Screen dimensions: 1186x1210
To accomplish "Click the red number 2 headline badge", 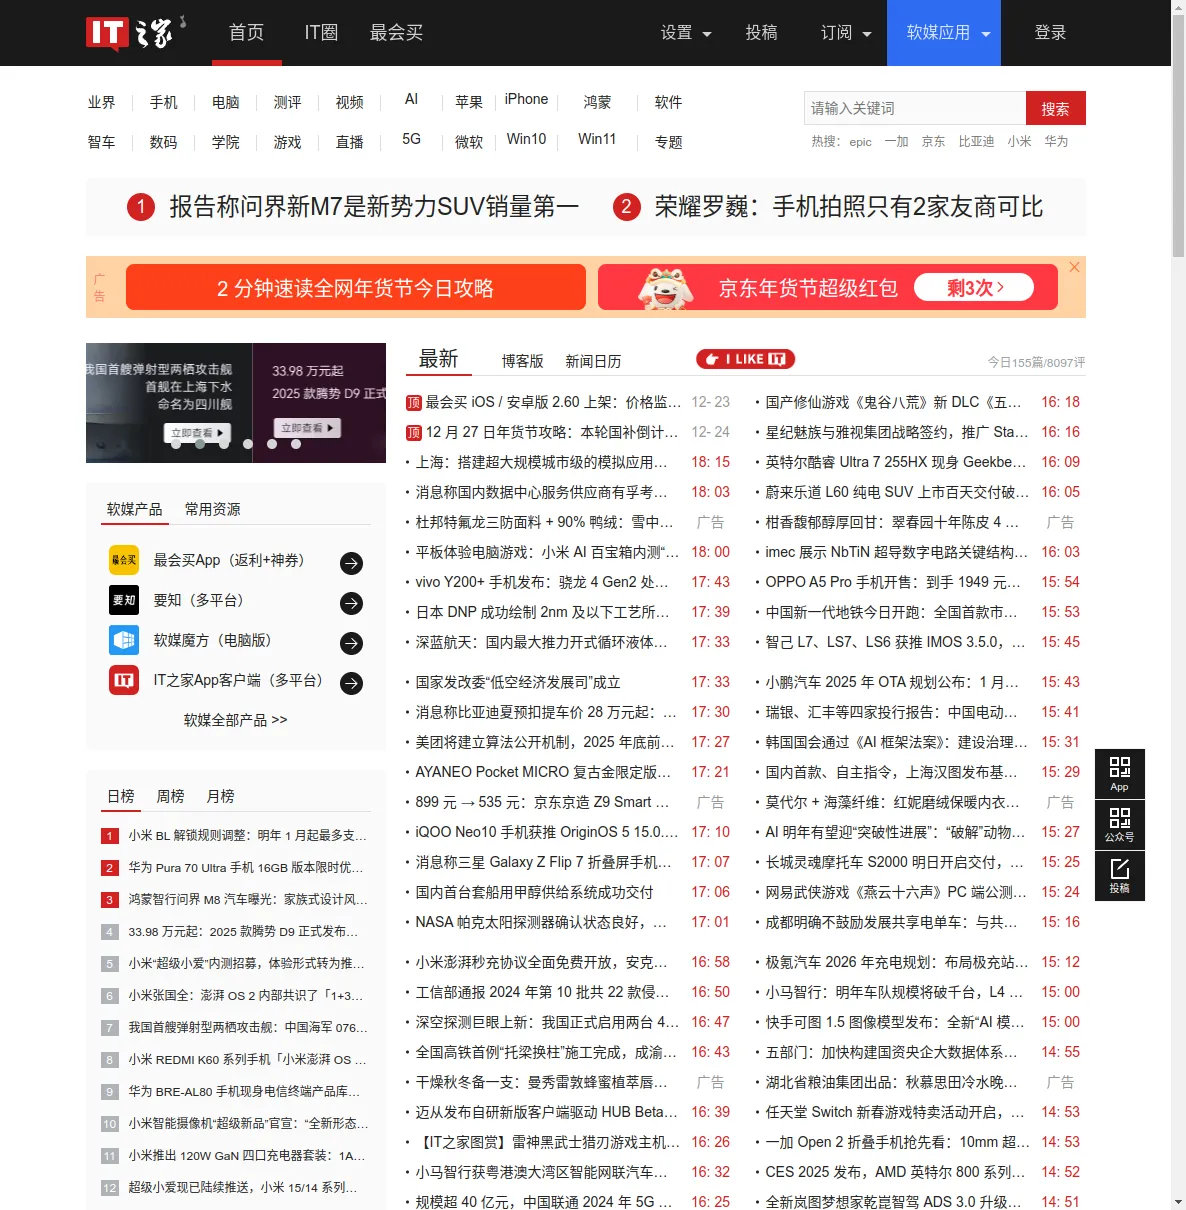I will (626, 207).
